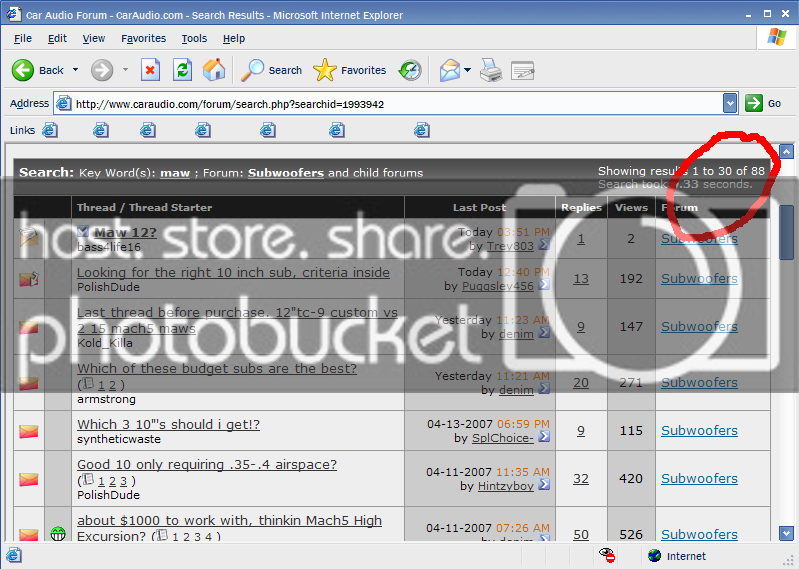799x569 pixels.
Task: Expand the Forward history dropdown arrow
Action: pos(125,70)
